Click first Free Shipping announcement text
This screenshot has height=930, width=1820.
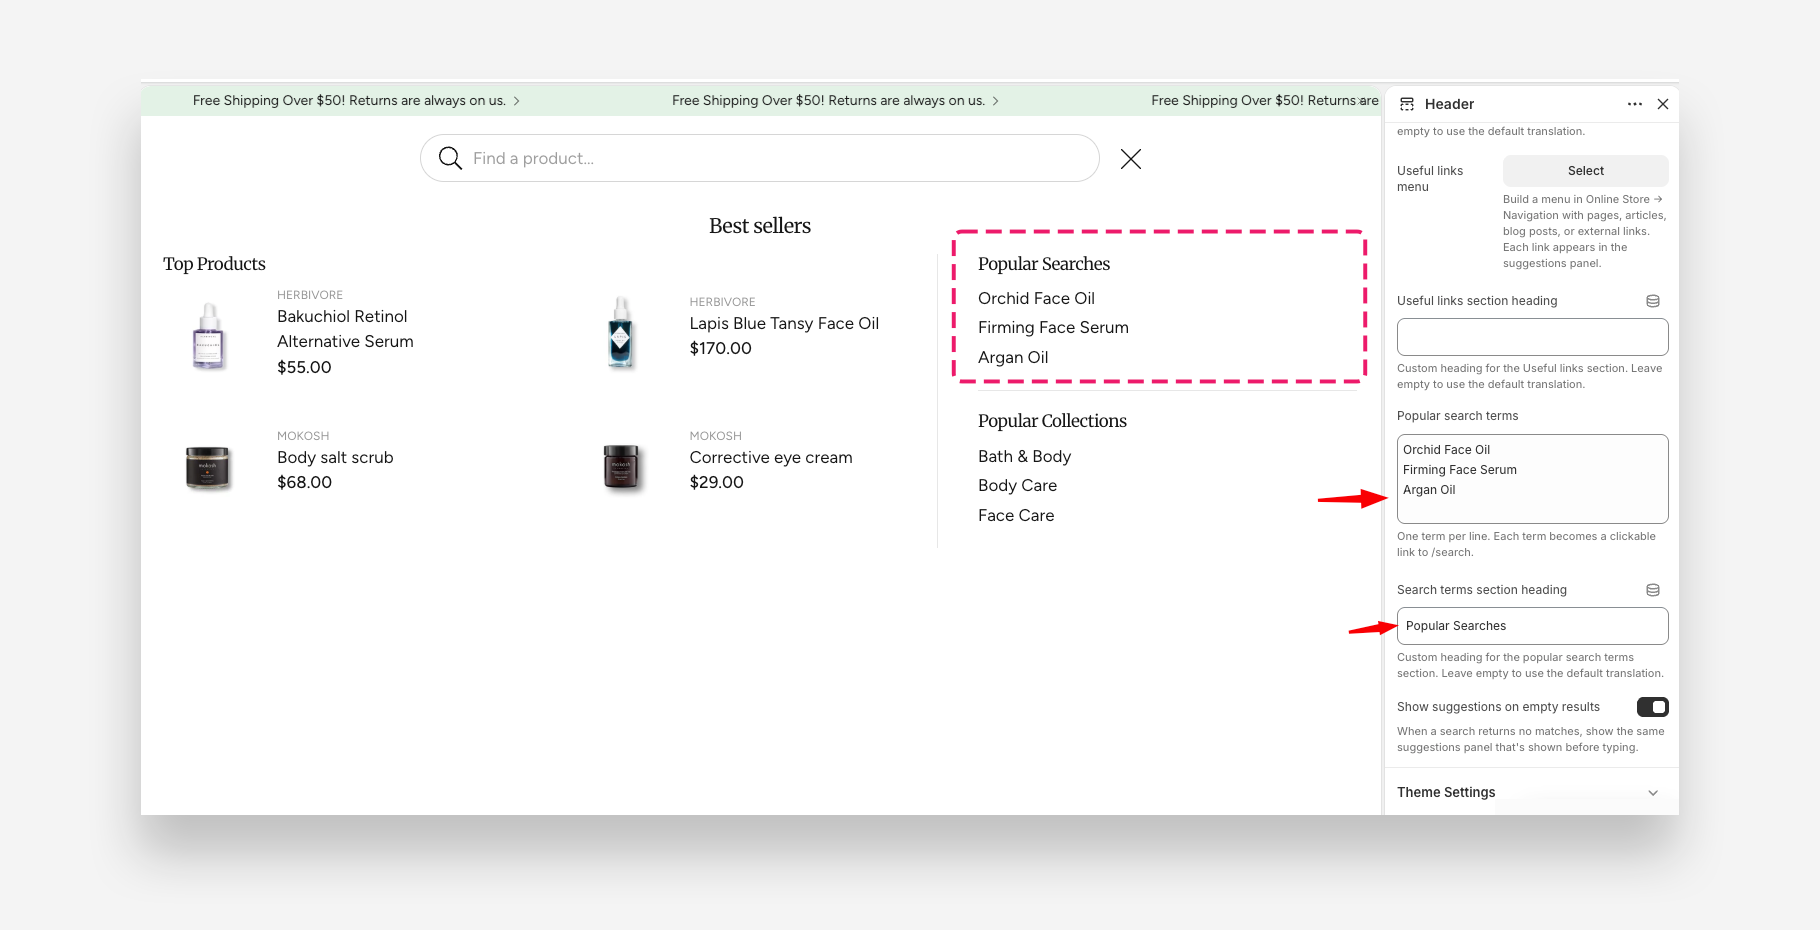tap(349, 101)
